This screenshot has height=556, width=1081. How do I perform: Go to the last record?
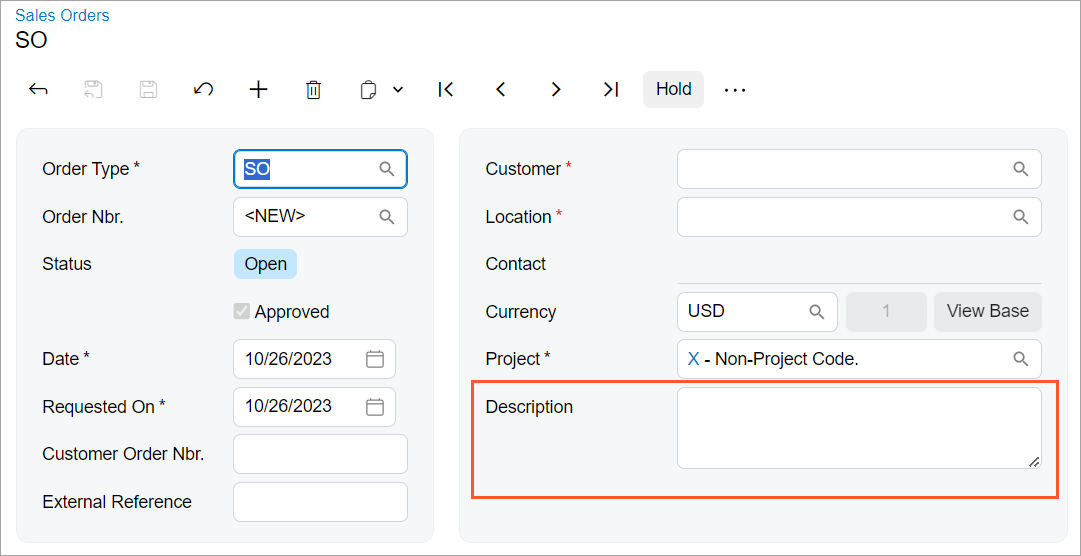click(611, 89)
